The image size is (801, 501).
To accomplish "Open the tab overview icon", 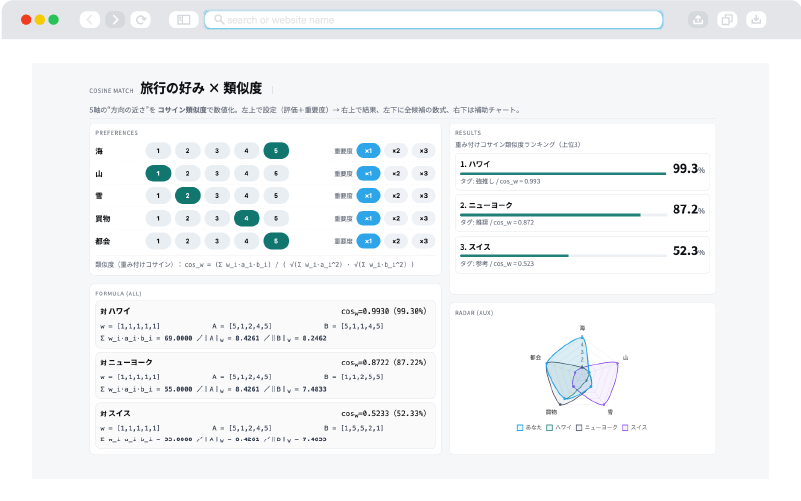I will 727,19.
